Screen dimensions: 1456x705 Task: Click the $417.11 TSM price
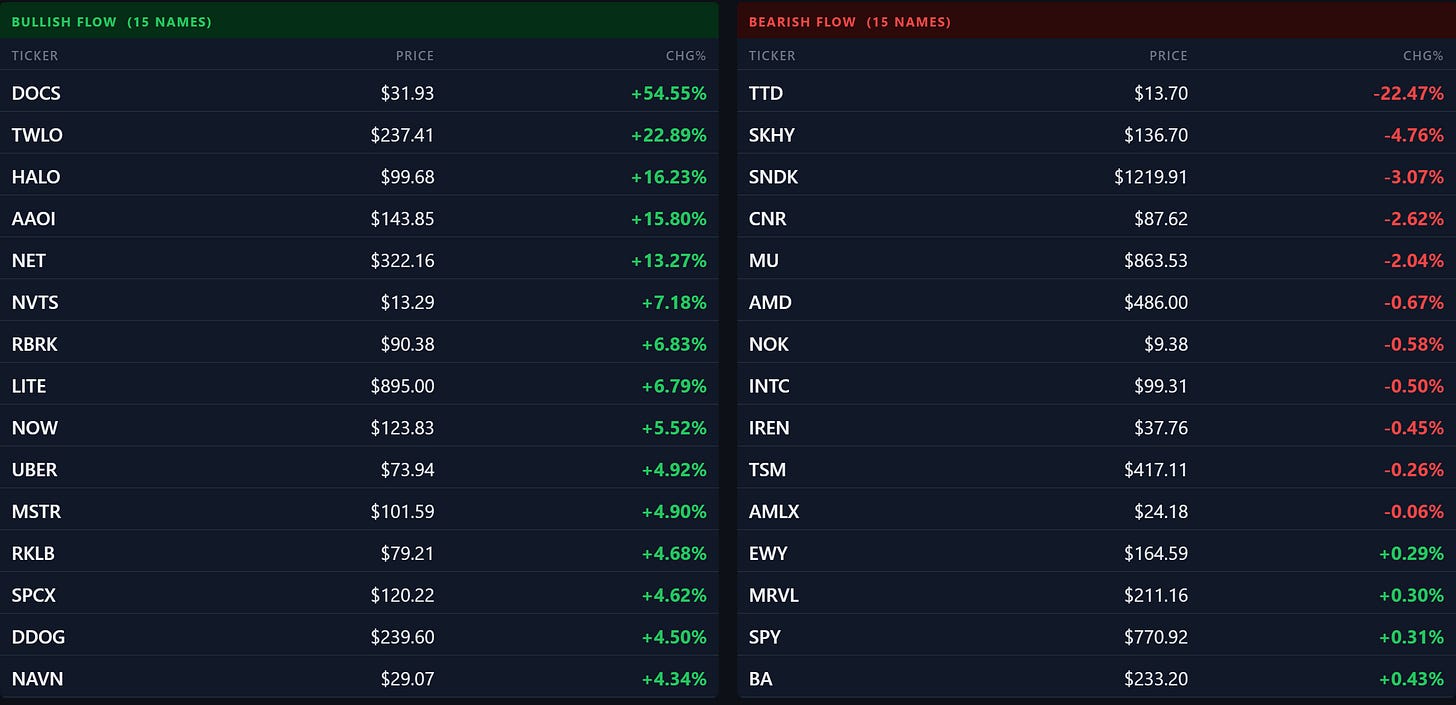click(x=1156, y=470)
